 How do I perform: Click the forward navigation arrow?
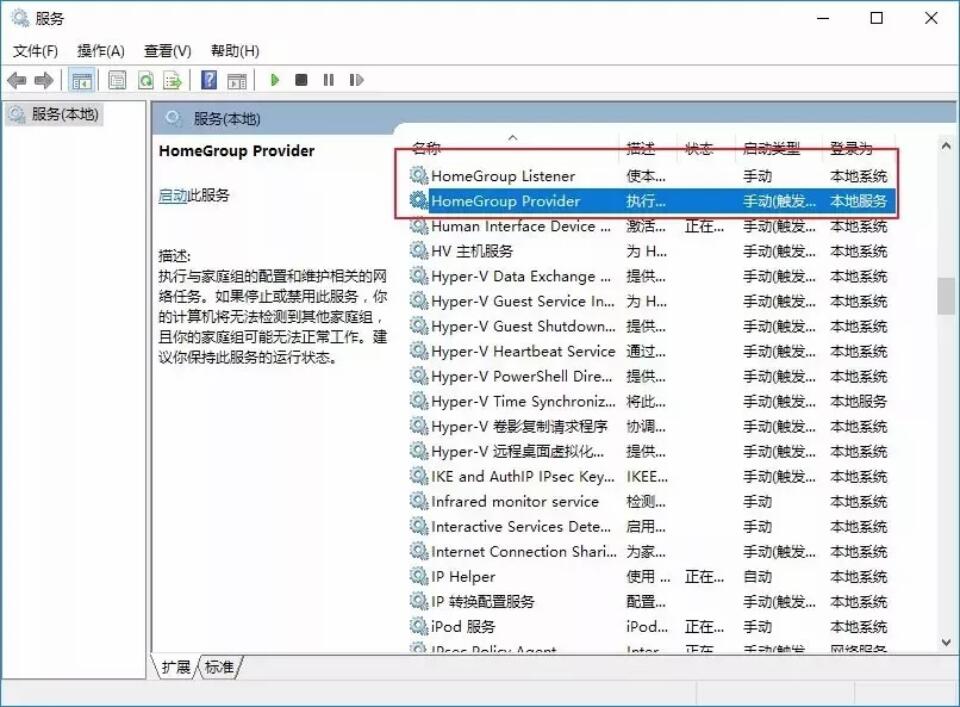point(44,80)
